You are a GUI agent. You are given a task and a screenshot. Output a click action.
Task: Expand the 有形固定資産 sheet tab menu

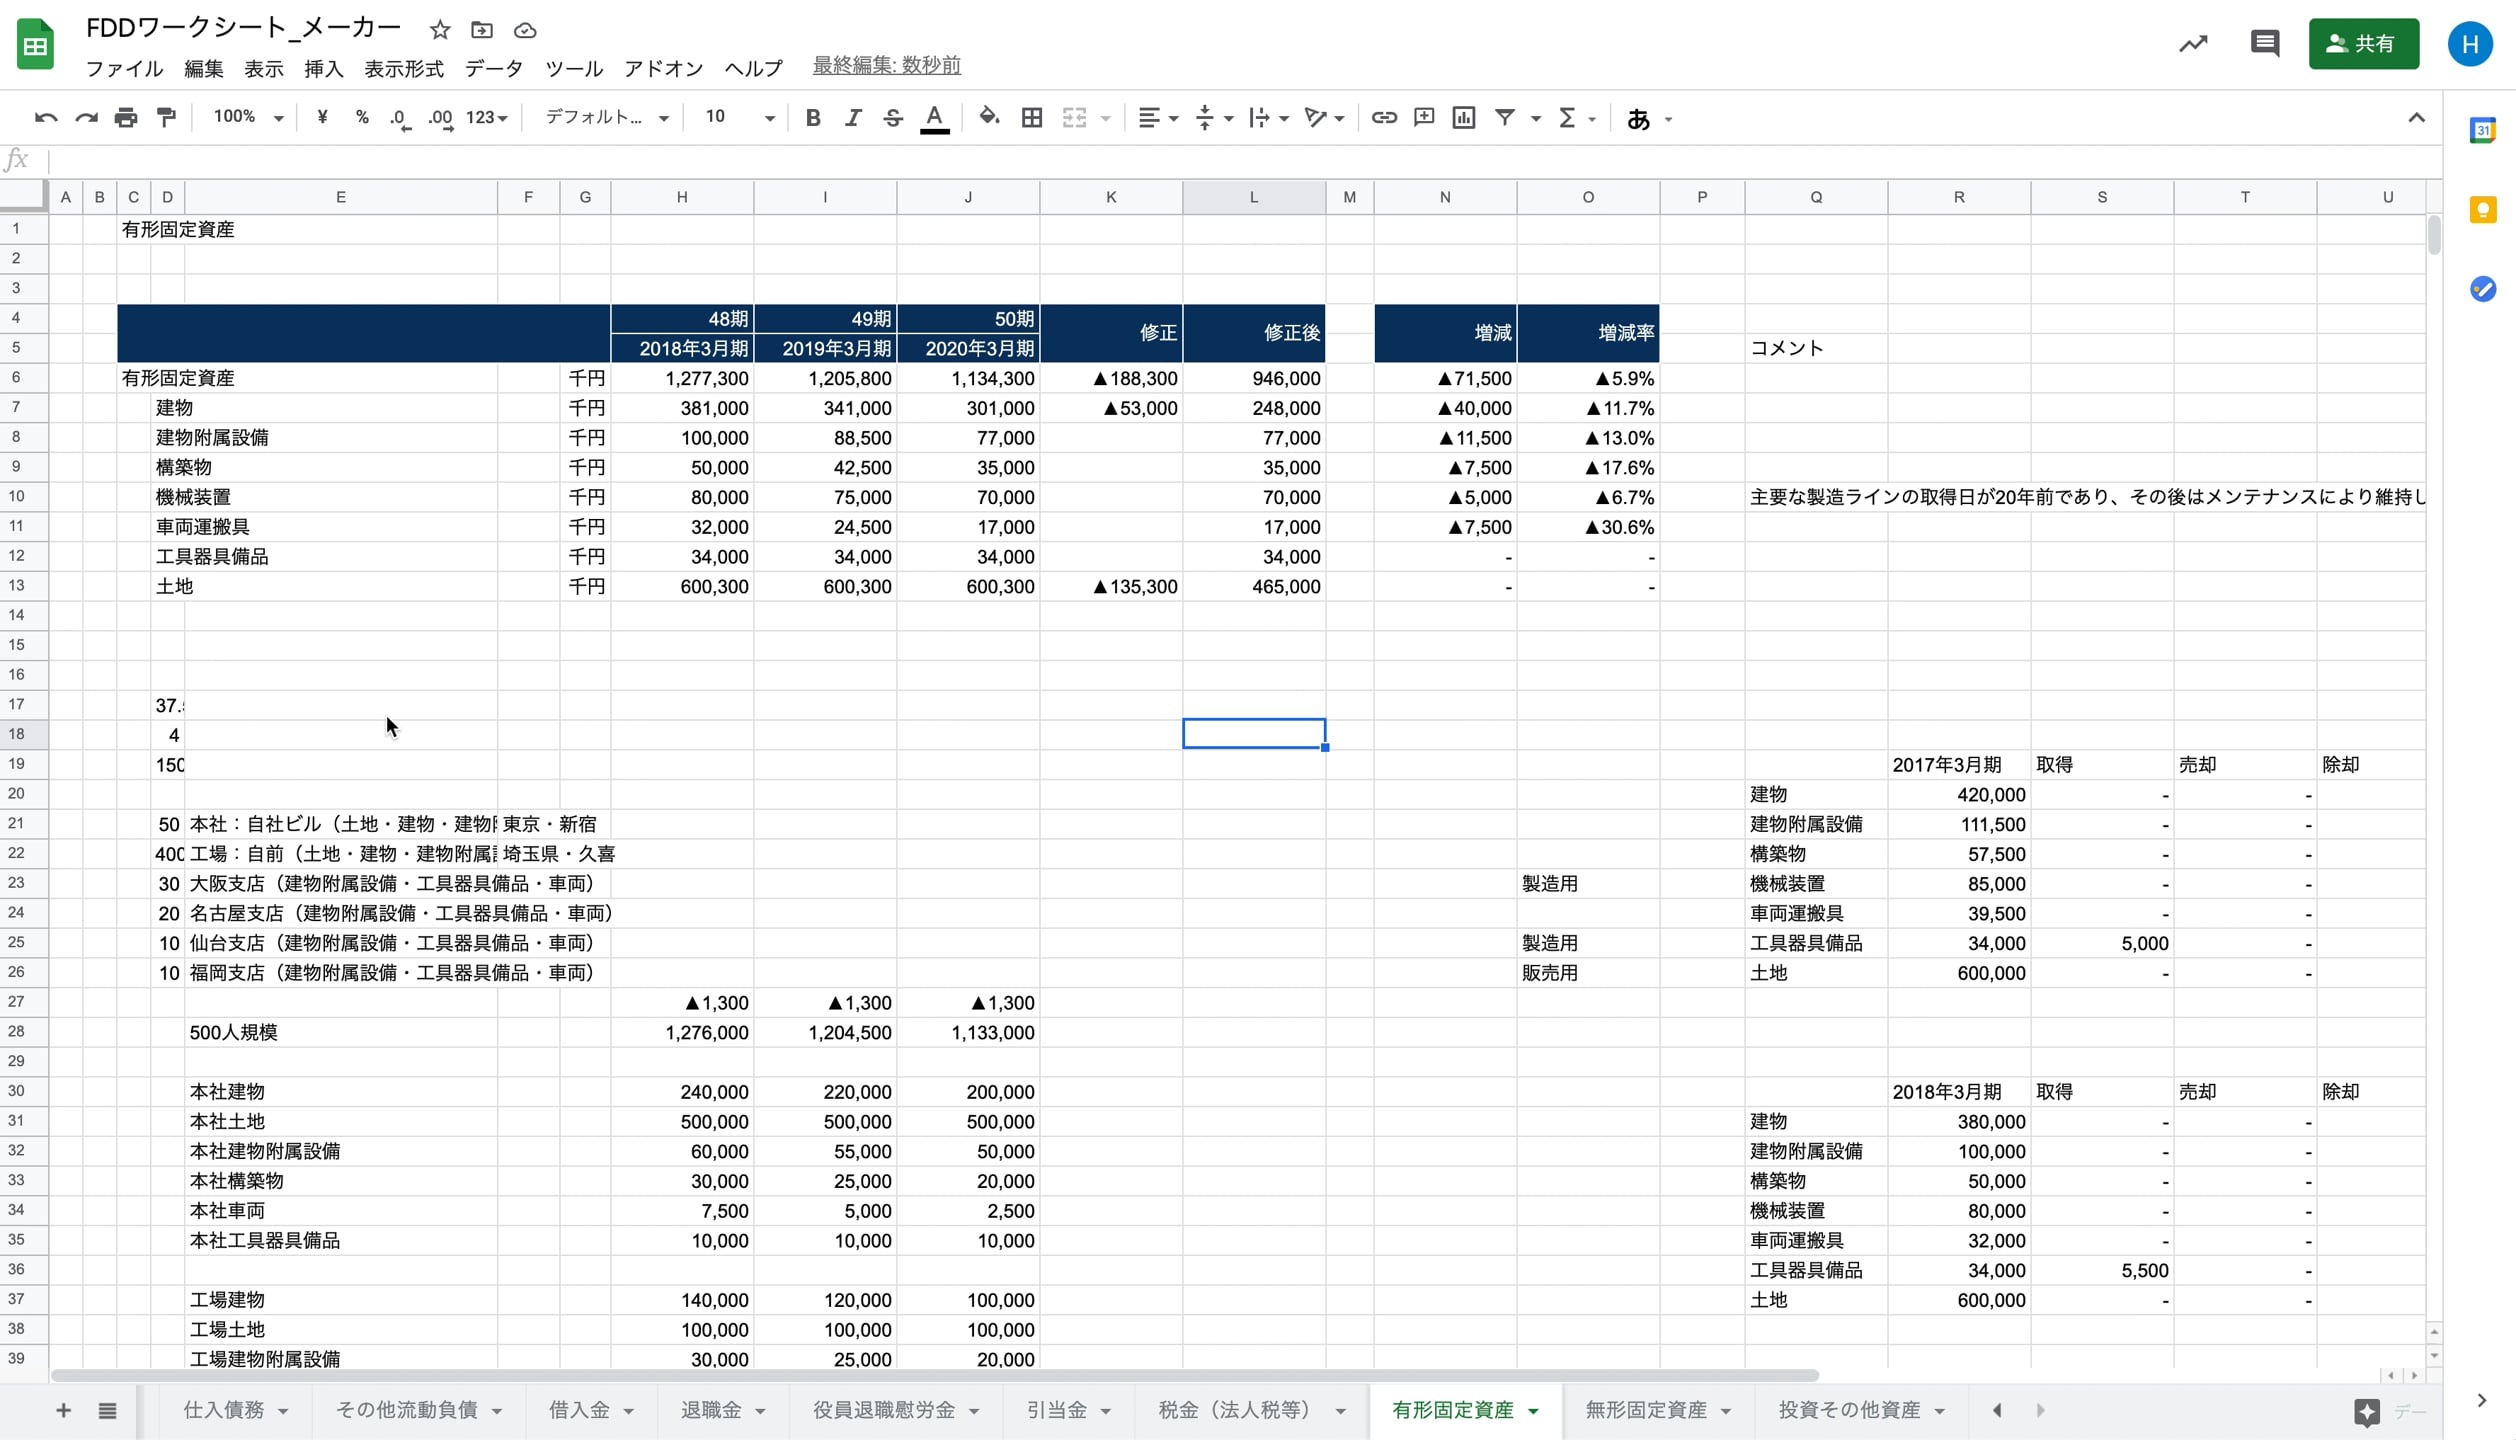tap(1533, 1411)
